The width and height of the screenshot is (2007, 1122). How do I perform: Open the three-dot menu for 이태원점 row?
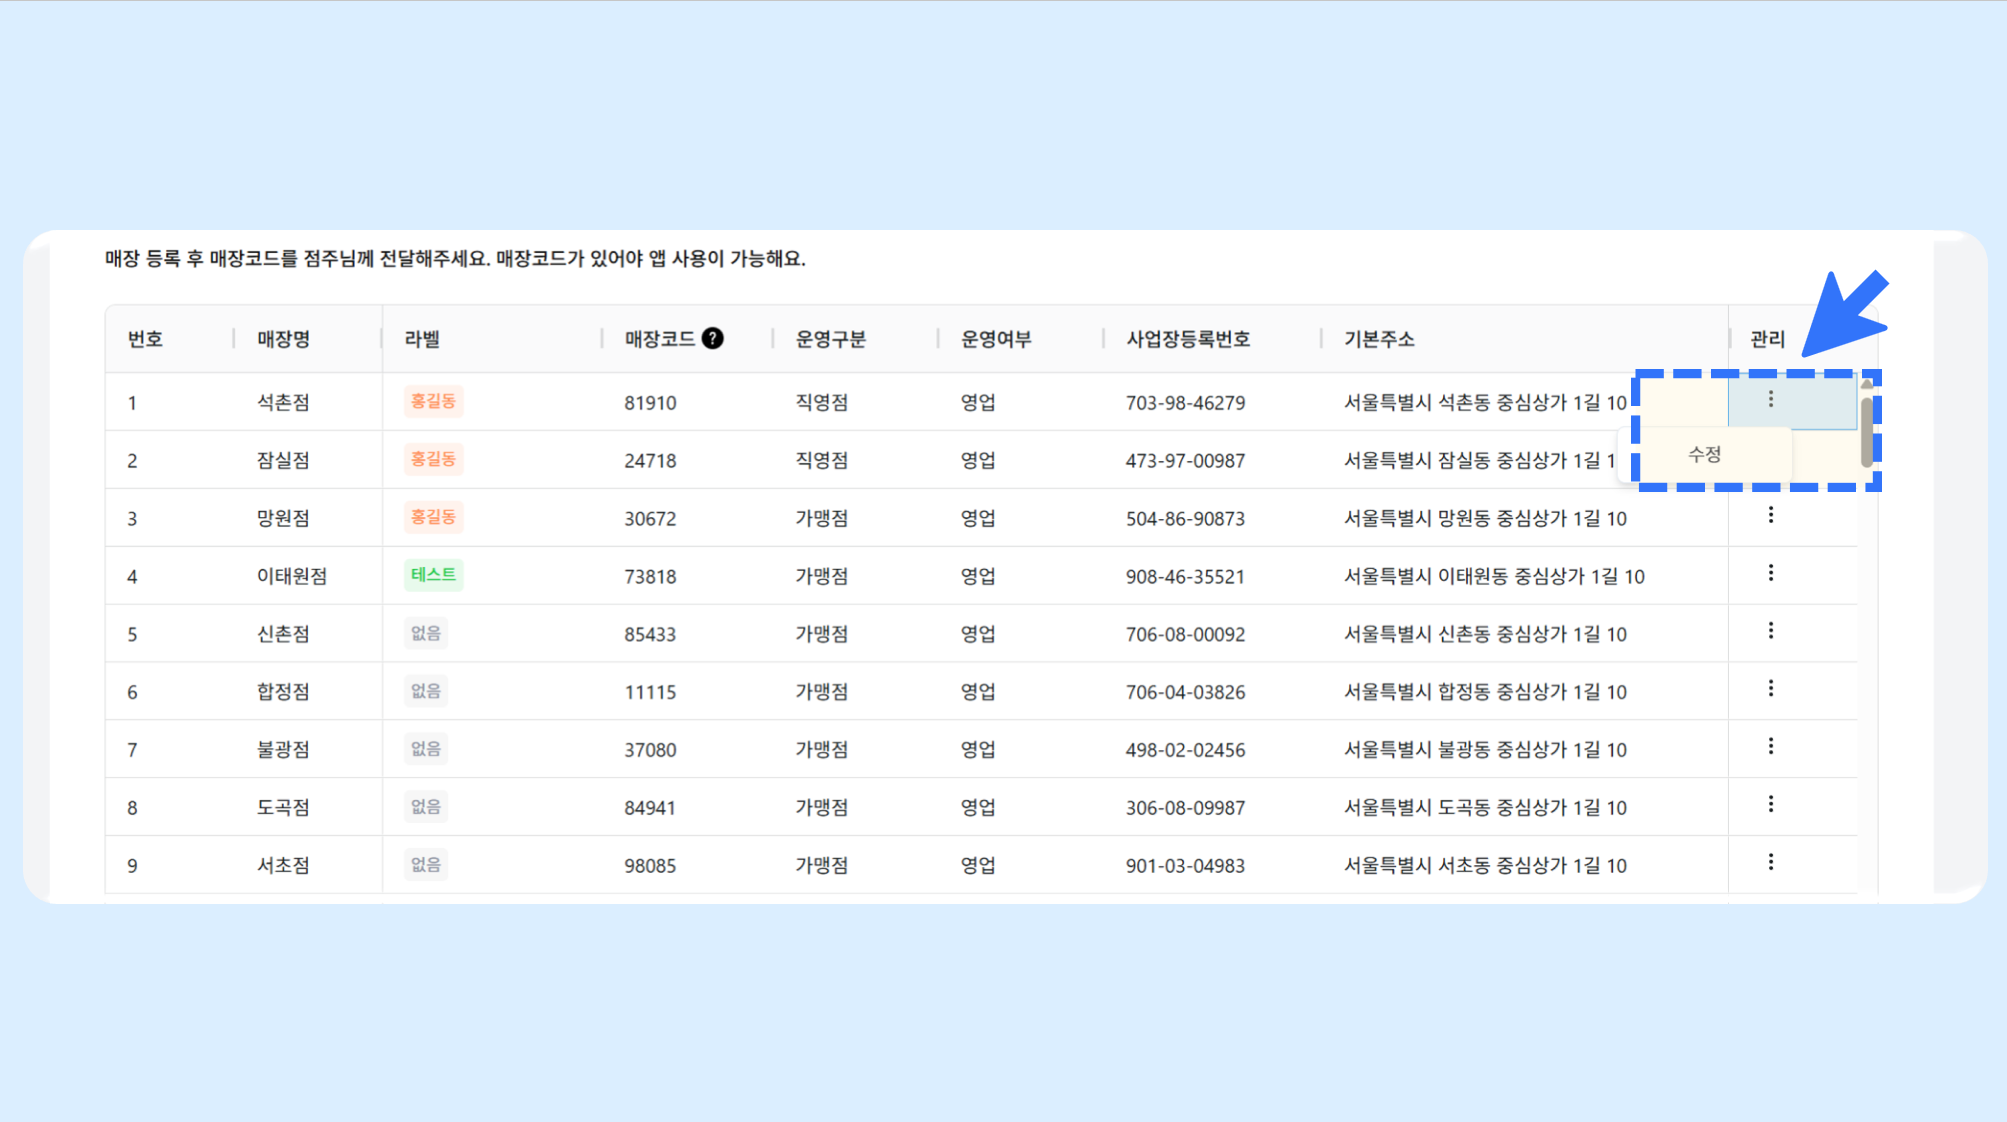pyautogui.click(x=1770, y=574)
